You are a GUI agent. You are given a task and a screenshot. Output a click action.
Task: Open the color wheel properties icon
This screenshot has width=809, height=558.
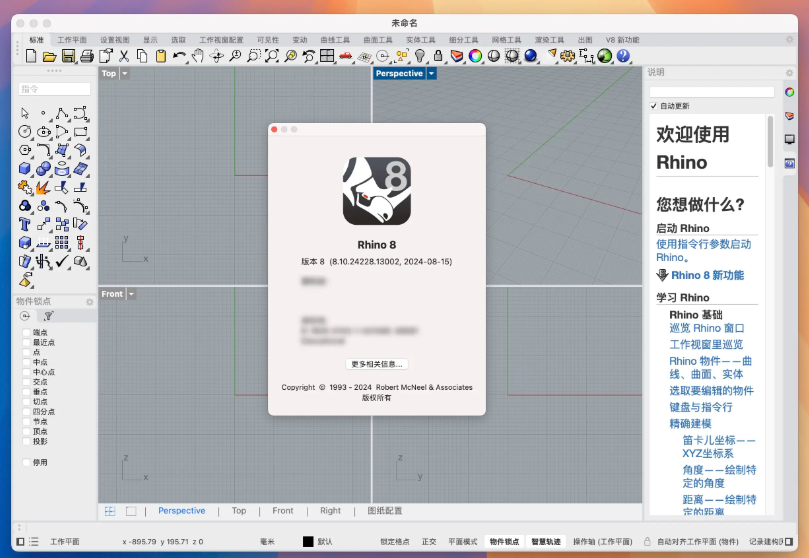point(475,56)
